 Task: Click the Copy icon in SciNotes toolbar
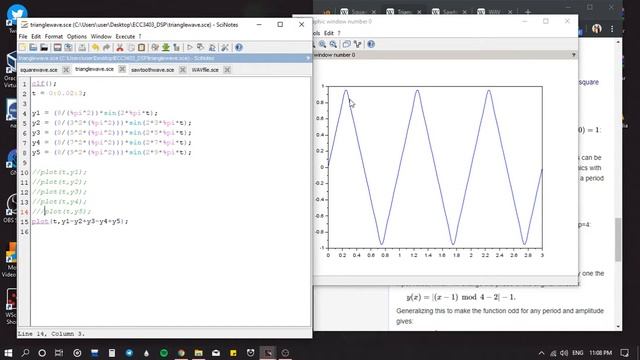pos(131,47)
